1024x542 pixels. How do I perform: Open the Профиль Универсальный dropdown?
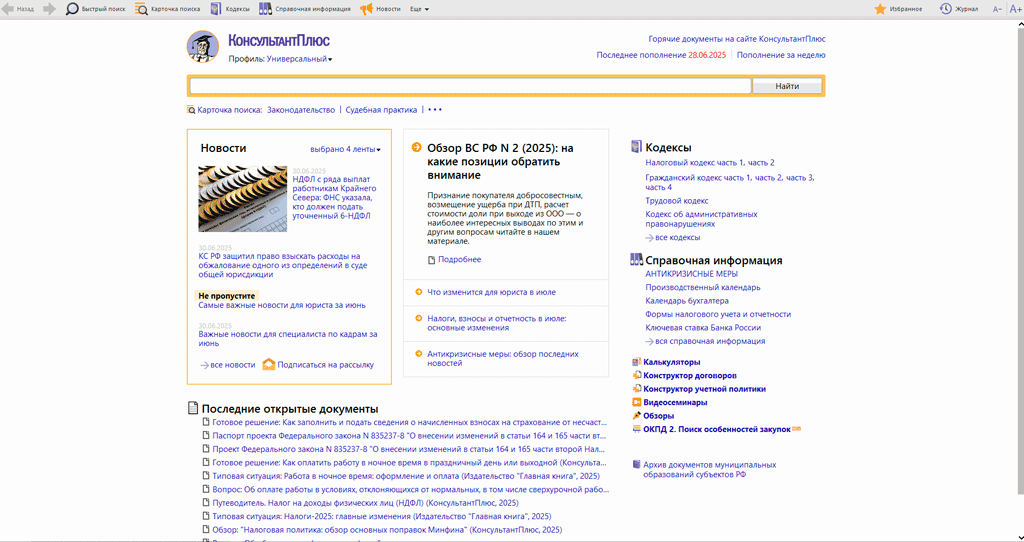(299, 59)
